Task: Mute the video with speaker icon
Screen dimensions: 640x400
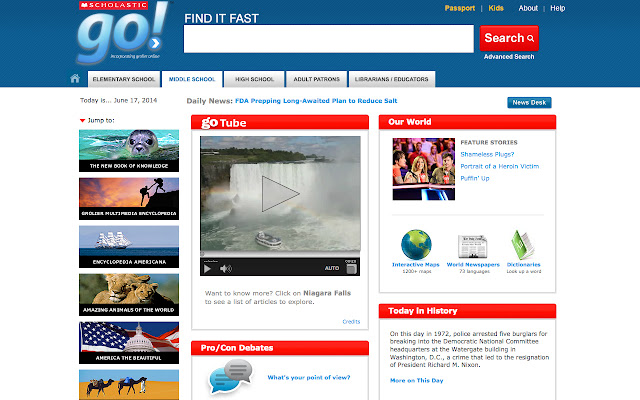Action: click(226, 269)
